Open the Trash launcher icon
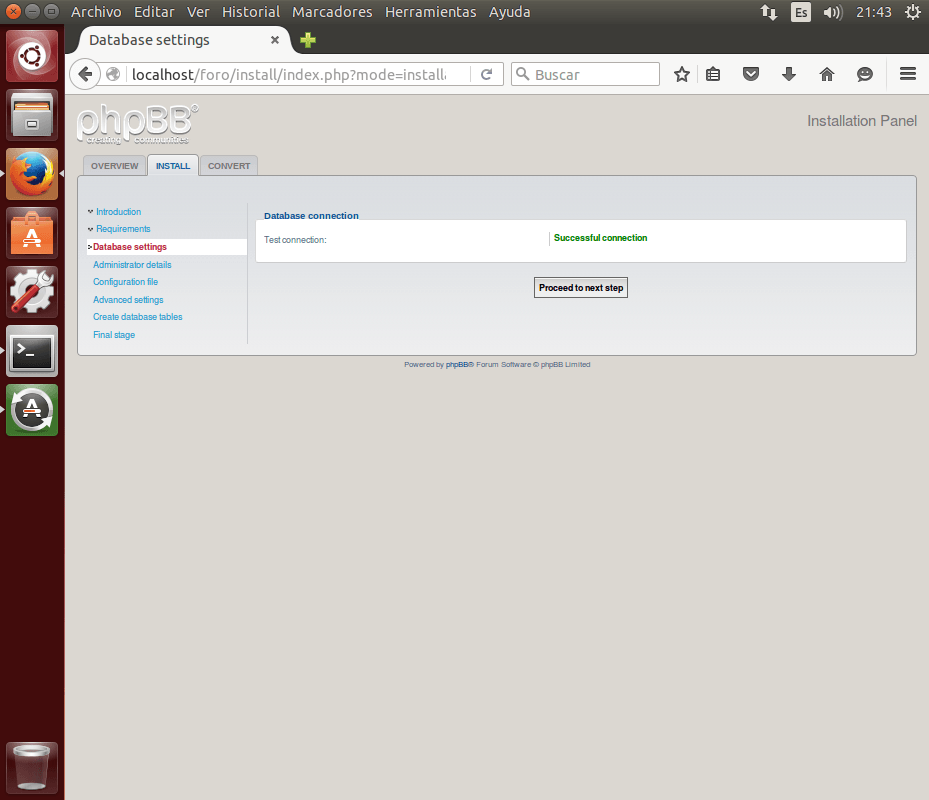 [x=32, y=768]
